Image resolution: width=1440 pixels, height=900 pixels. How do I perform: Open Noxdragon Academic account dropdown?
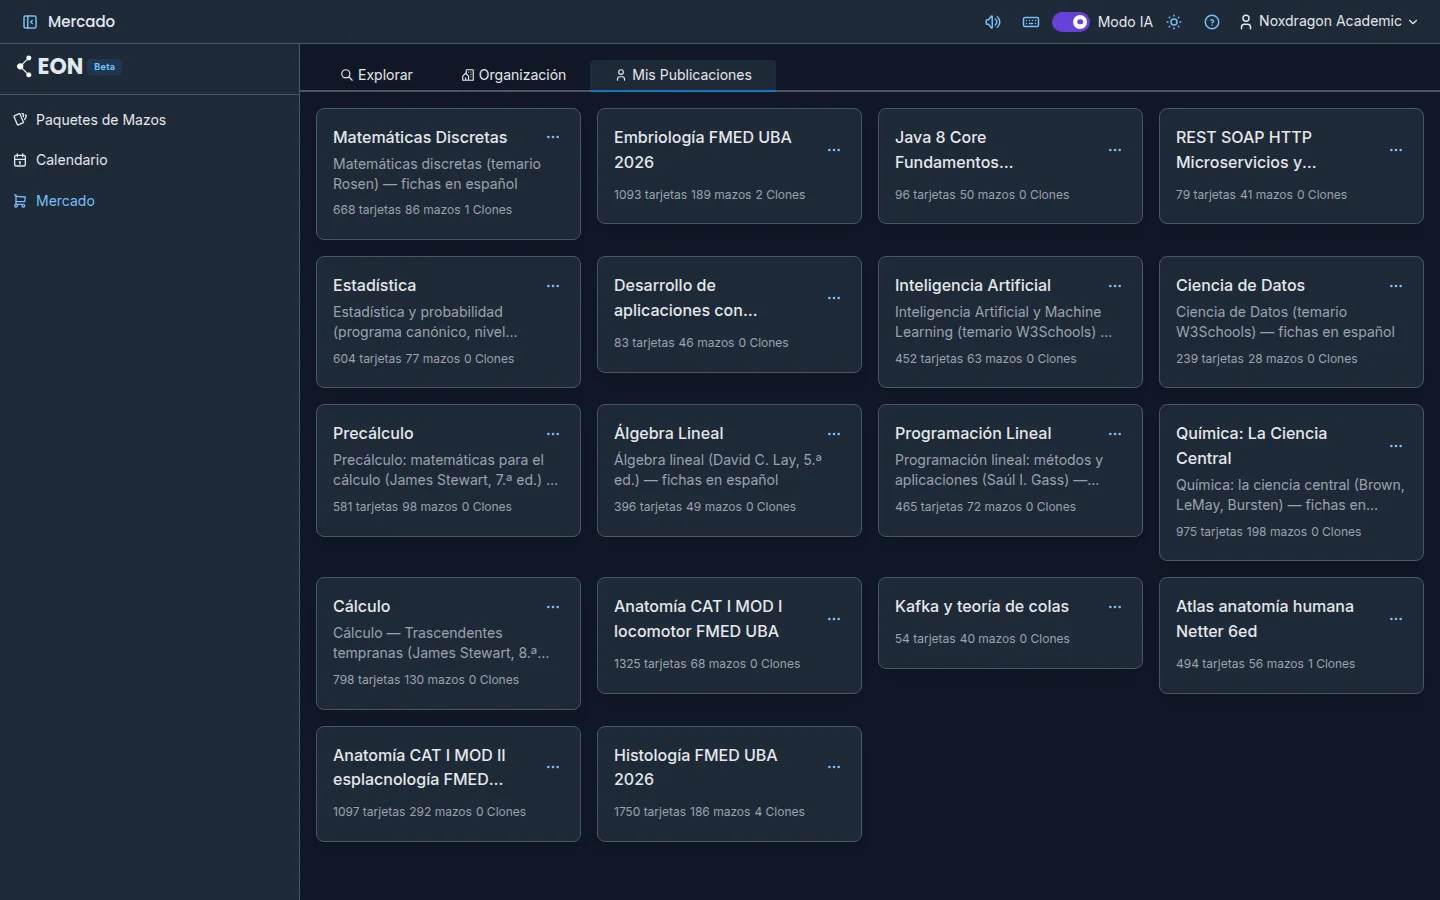1328,22
